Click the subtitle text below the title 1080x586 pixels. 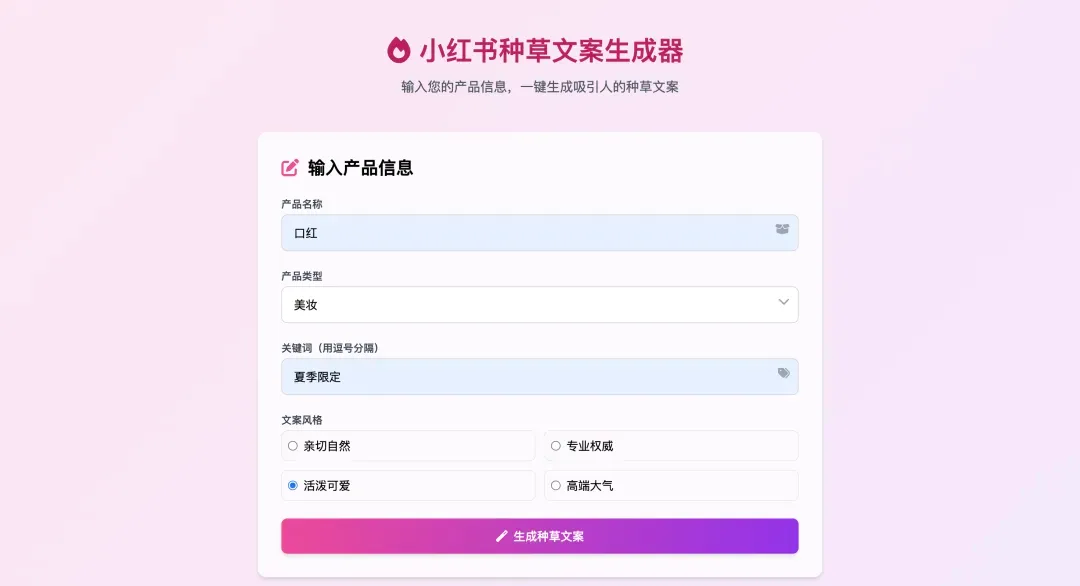tap(540, 87)
